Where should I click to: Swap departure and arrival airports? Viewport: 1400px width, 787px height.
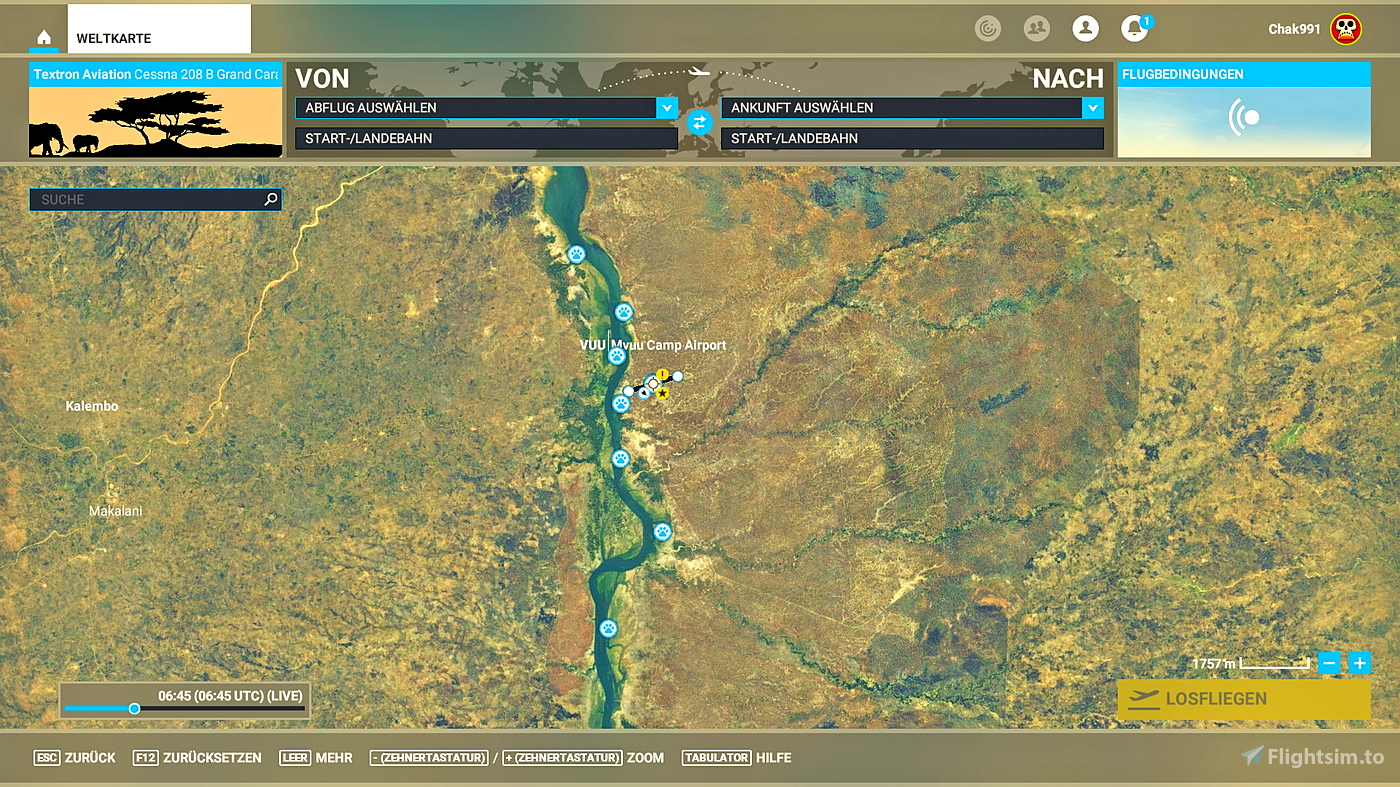(699, 122)
